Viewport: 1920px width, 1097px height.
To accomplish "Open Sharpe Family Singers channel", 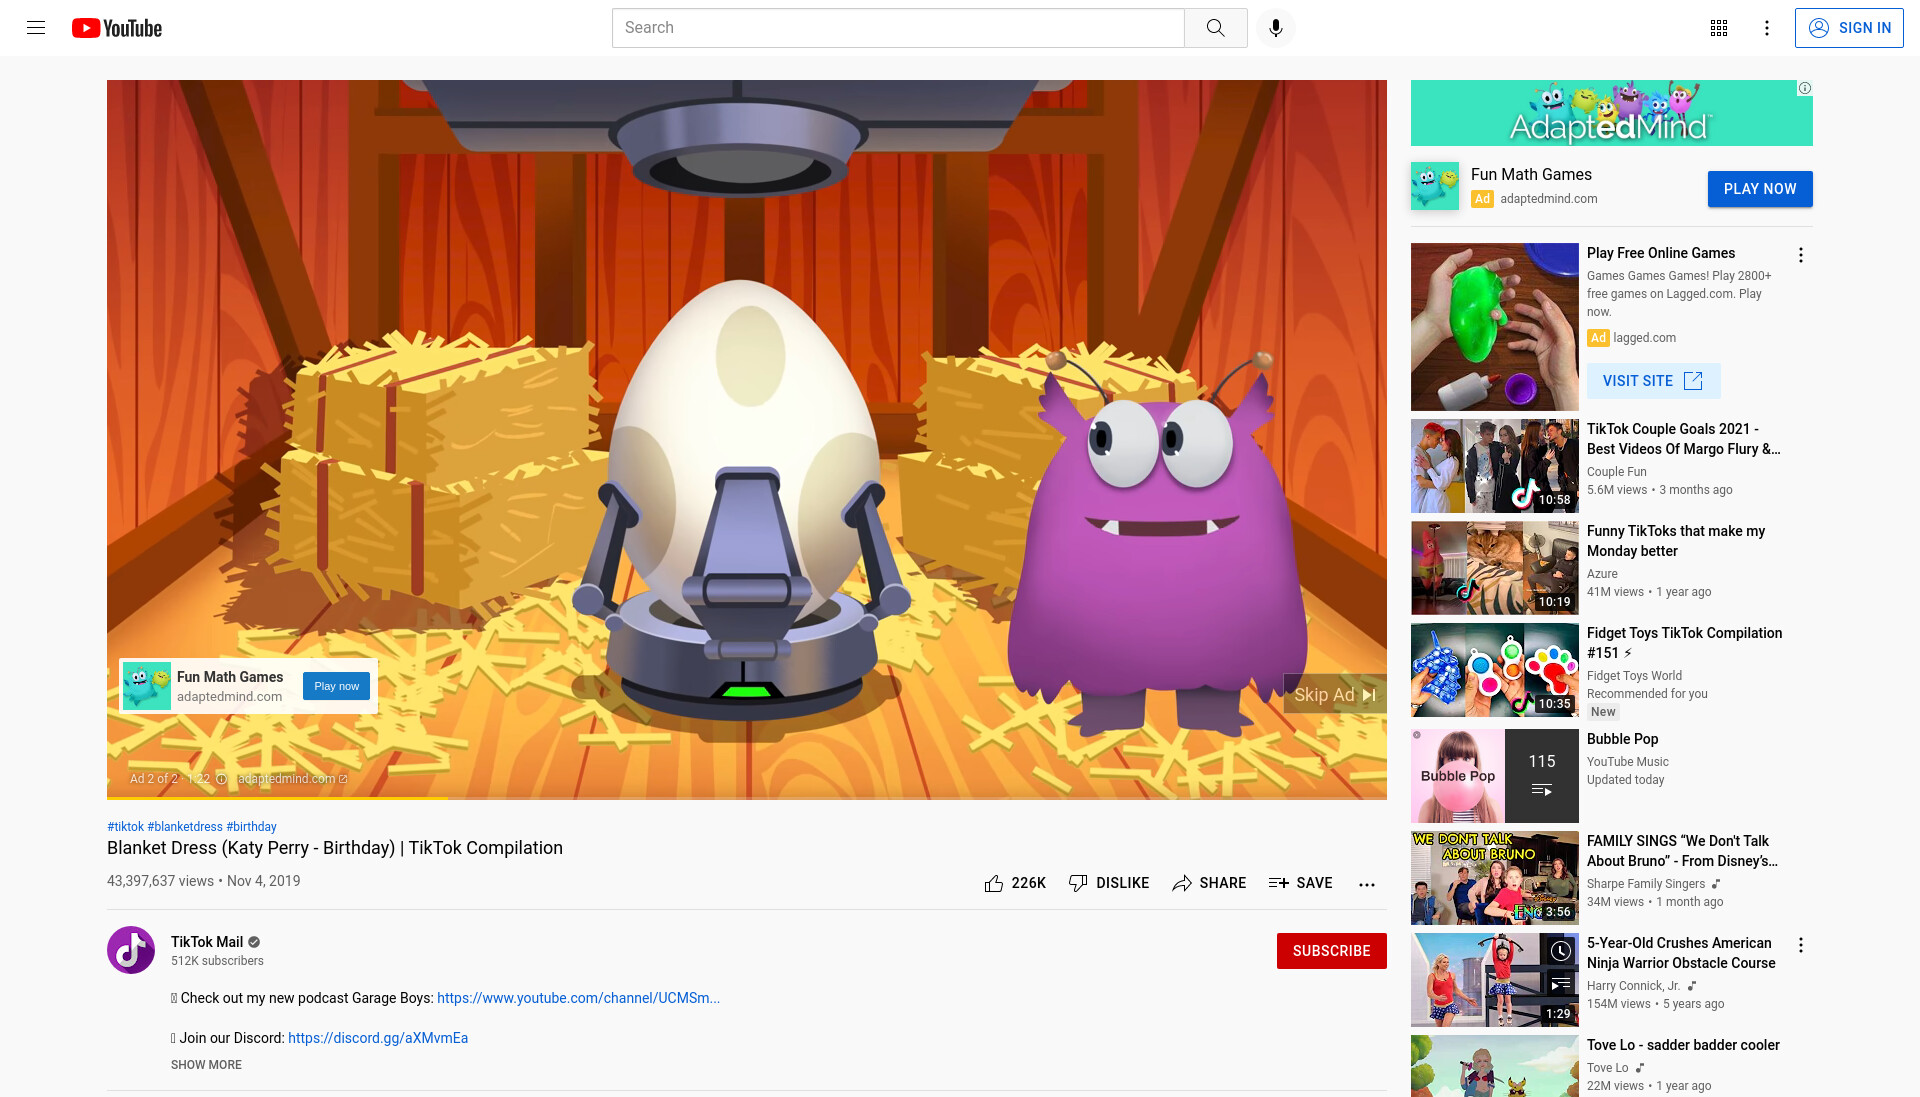I will click(x=1645, y=884).
